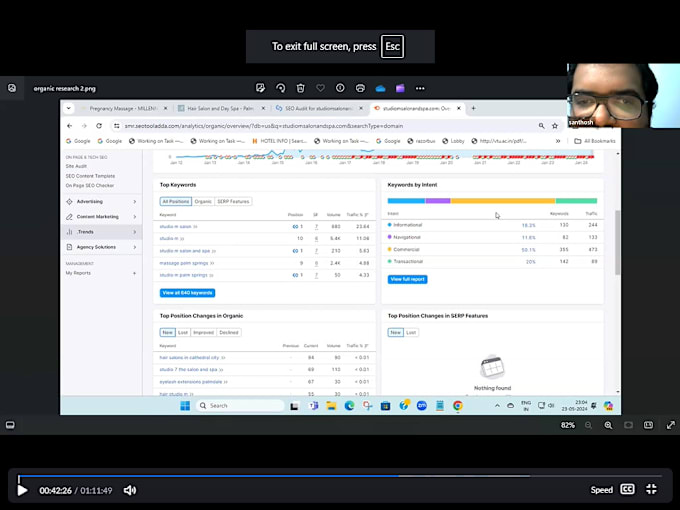Expand viewer with the diagonal arrow icon

[670, 425]
